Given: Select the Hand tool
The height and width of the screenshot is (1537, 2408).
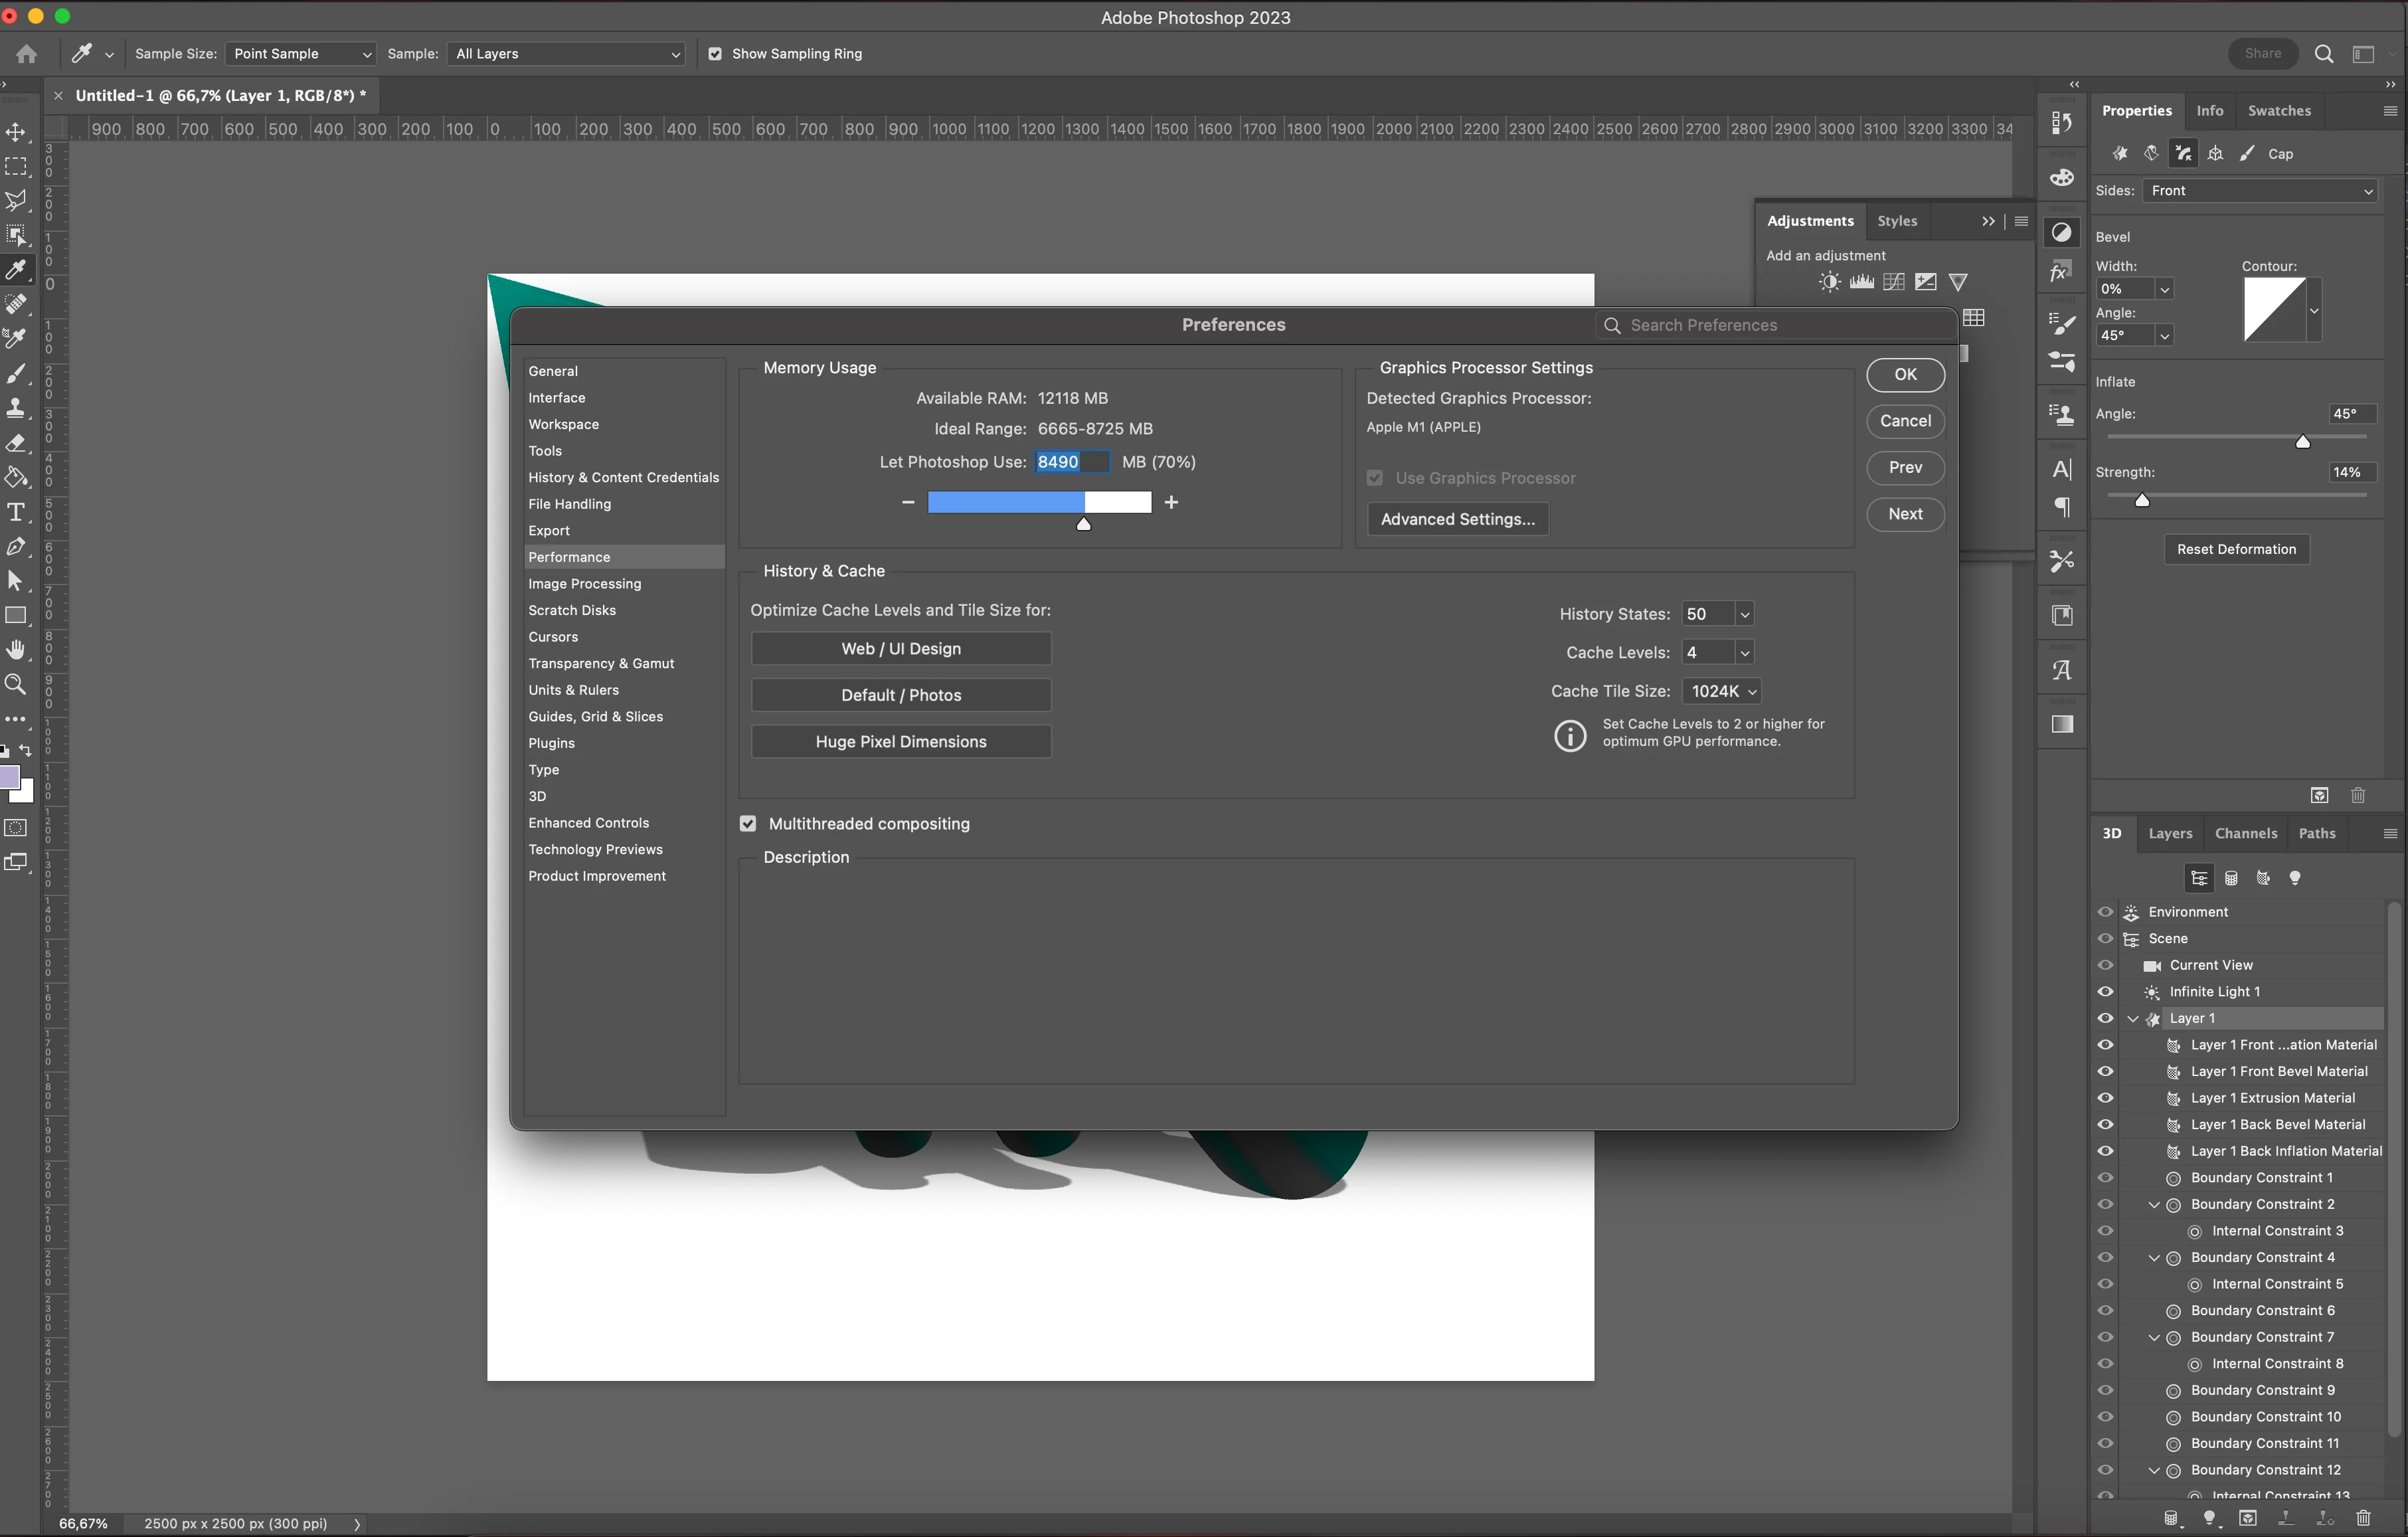Looking at the screenshot, I should 16,650.
